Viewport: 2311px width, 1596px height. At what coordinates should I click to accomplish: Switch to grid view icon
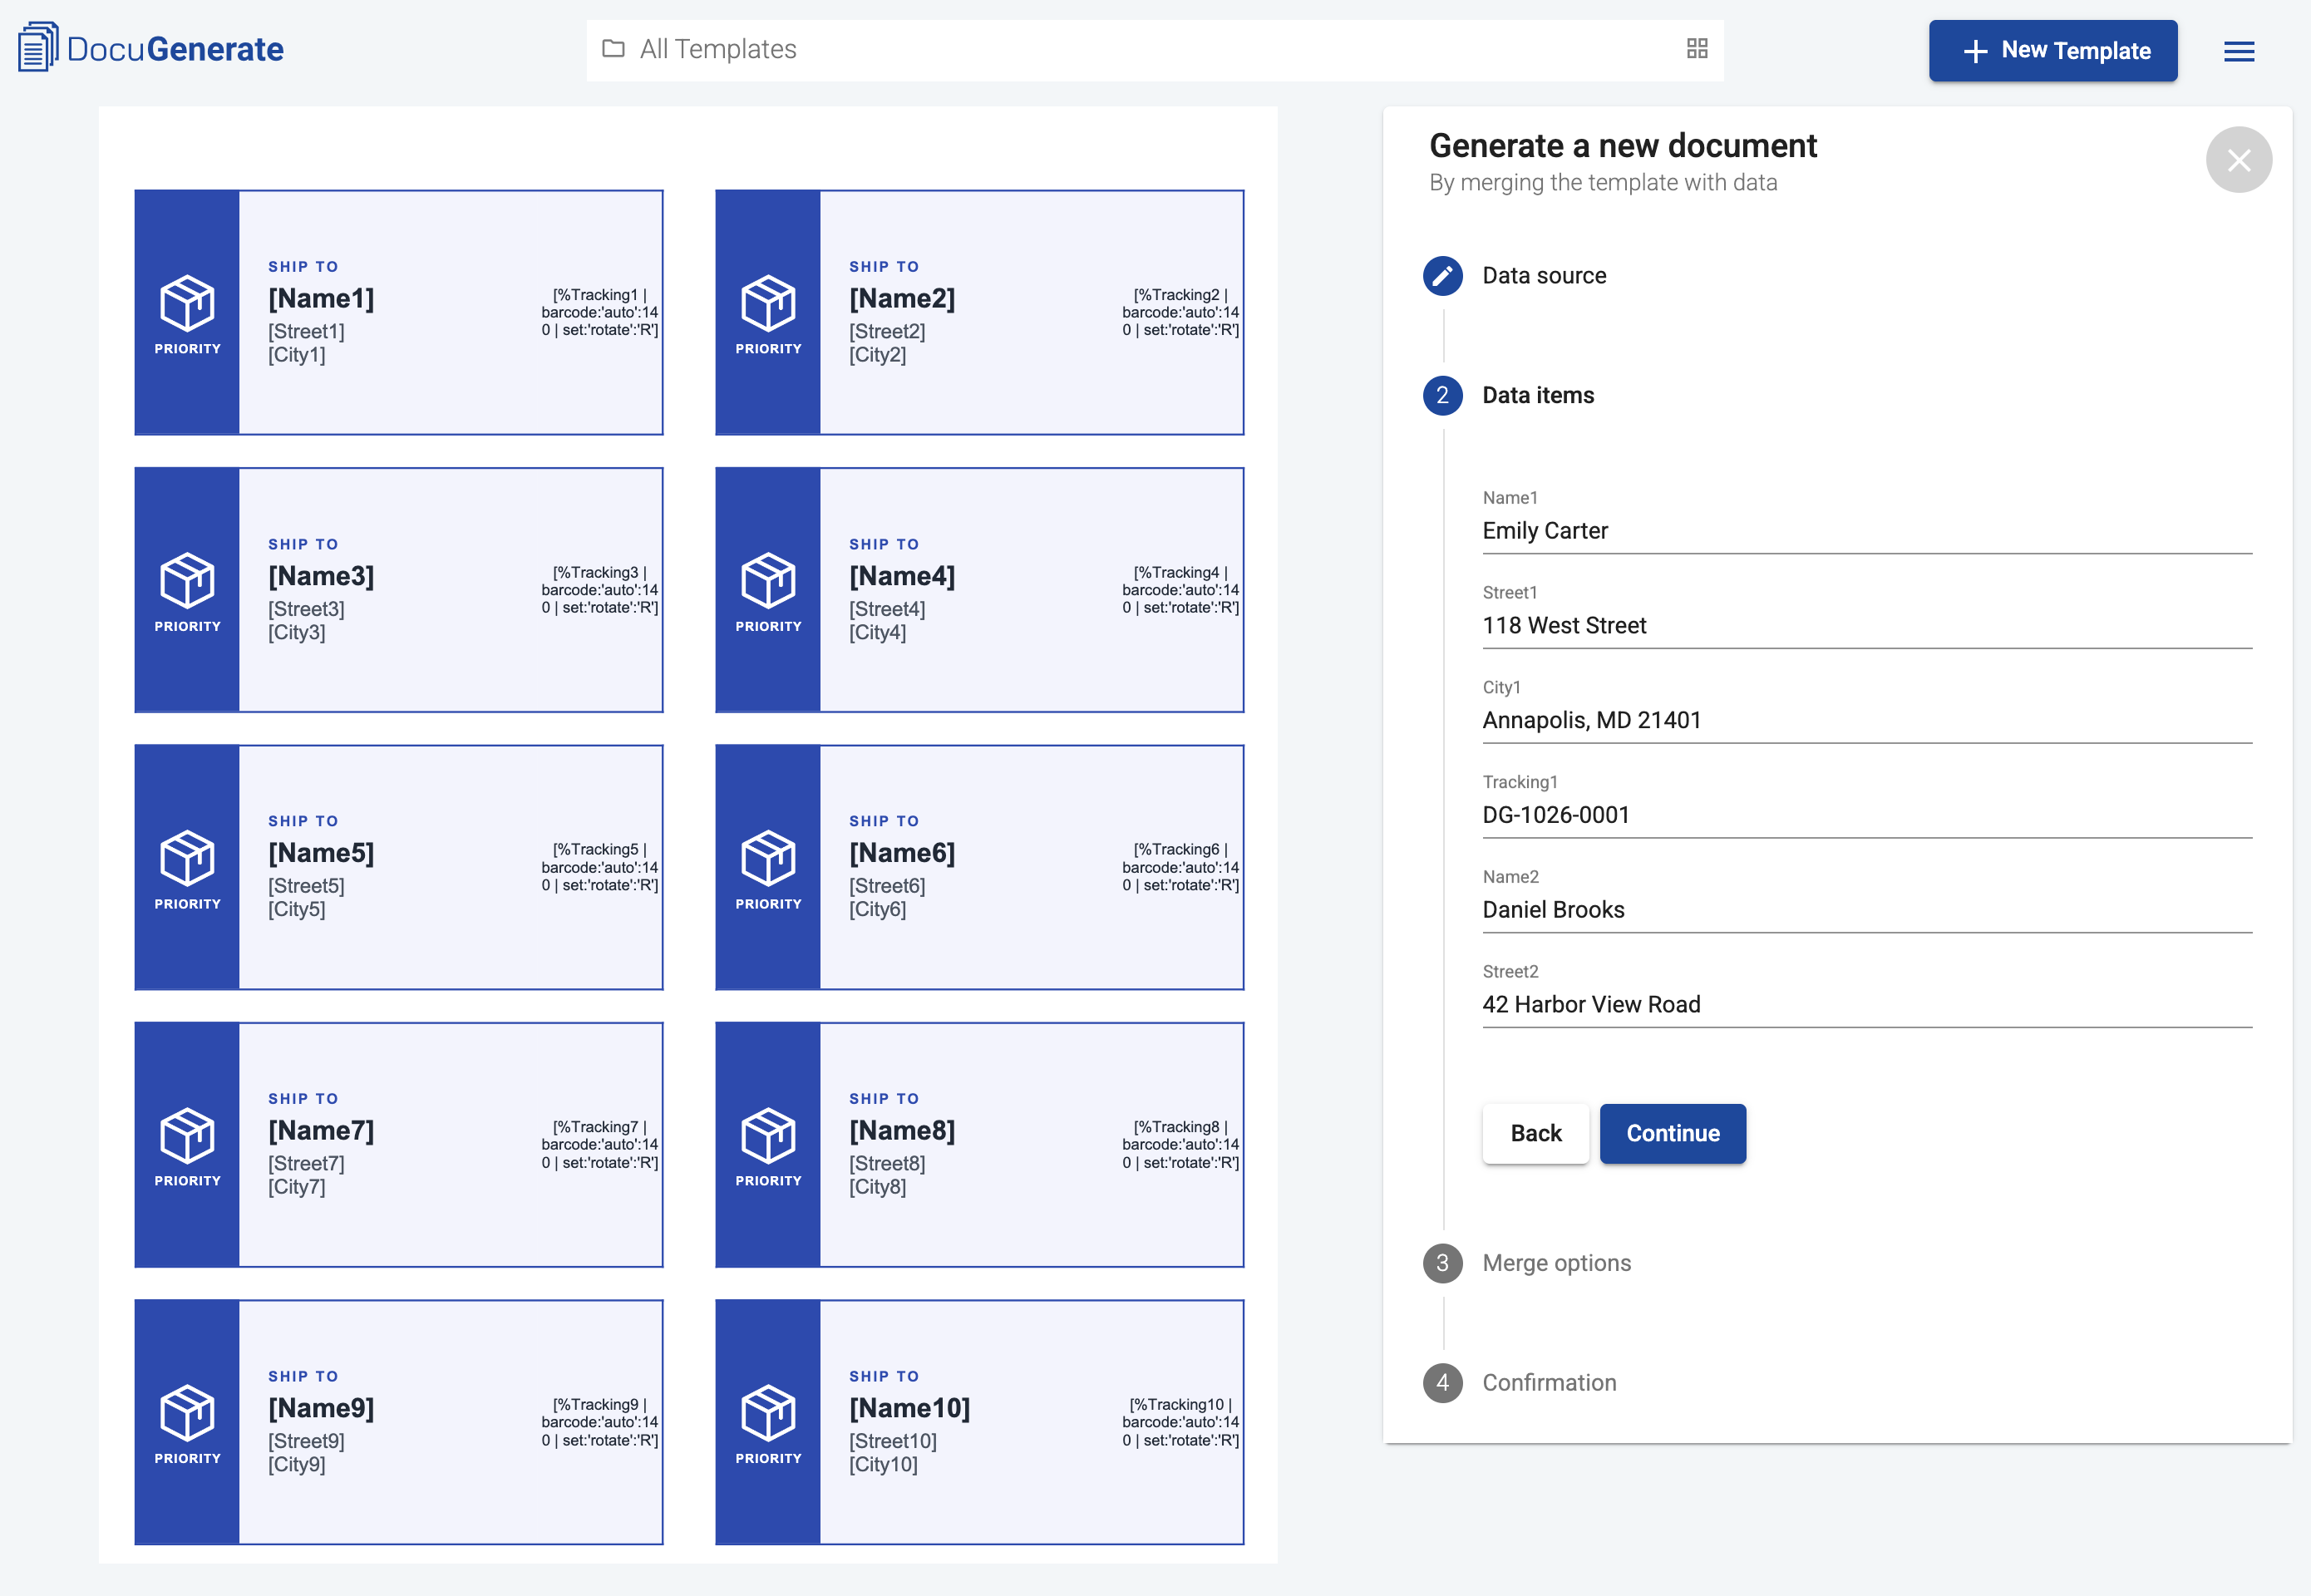tap(1697, 49)
